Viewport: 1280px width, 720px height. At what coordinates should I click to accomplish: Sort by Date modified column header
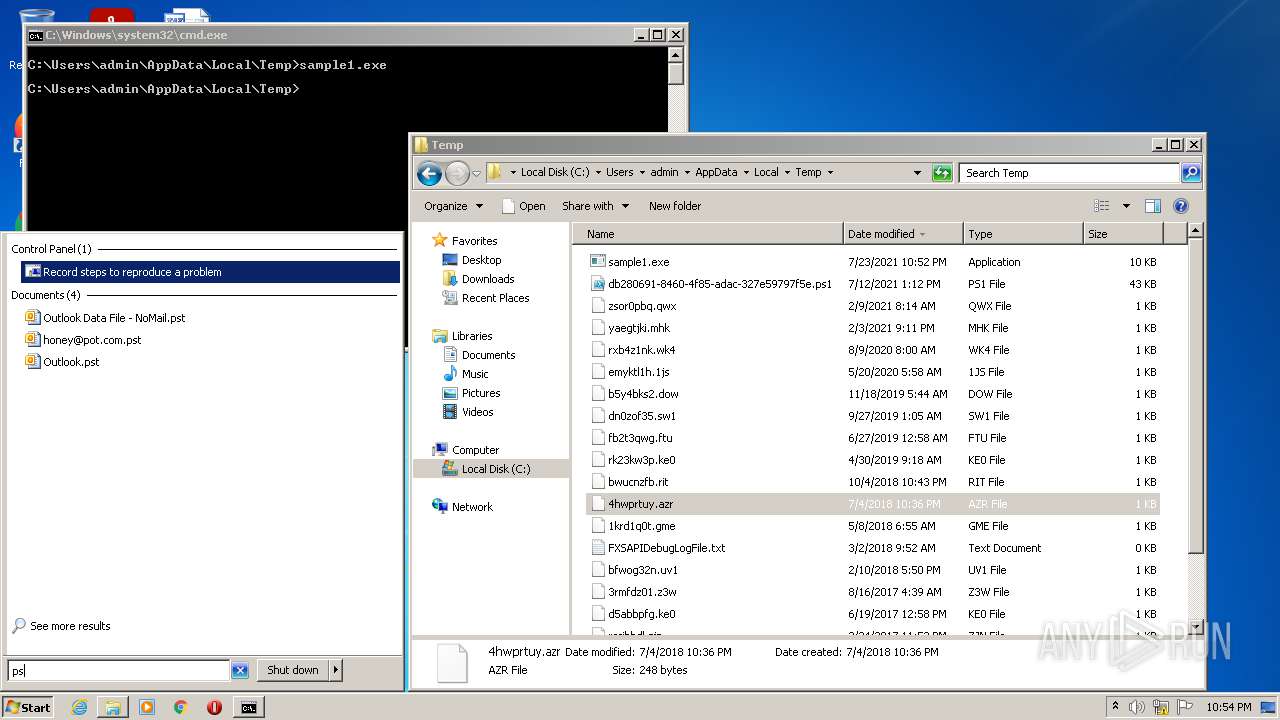pos(903,234)
